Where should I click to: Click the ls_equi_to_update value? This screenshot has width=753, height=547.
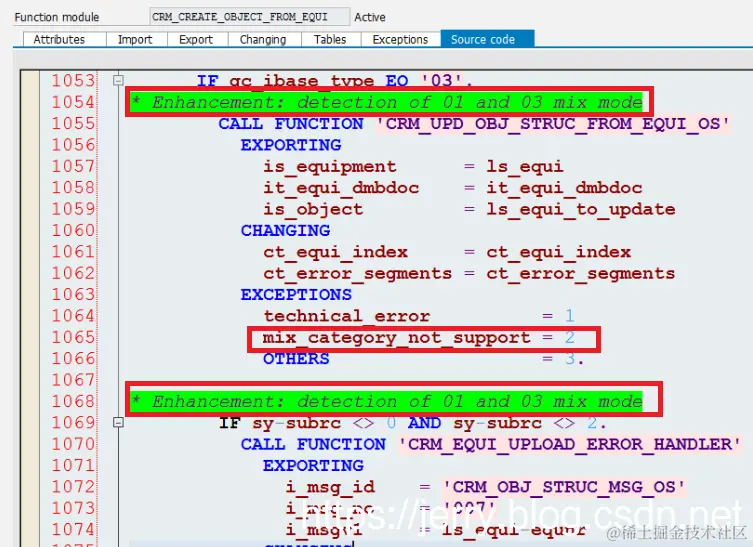pos(581,209)
